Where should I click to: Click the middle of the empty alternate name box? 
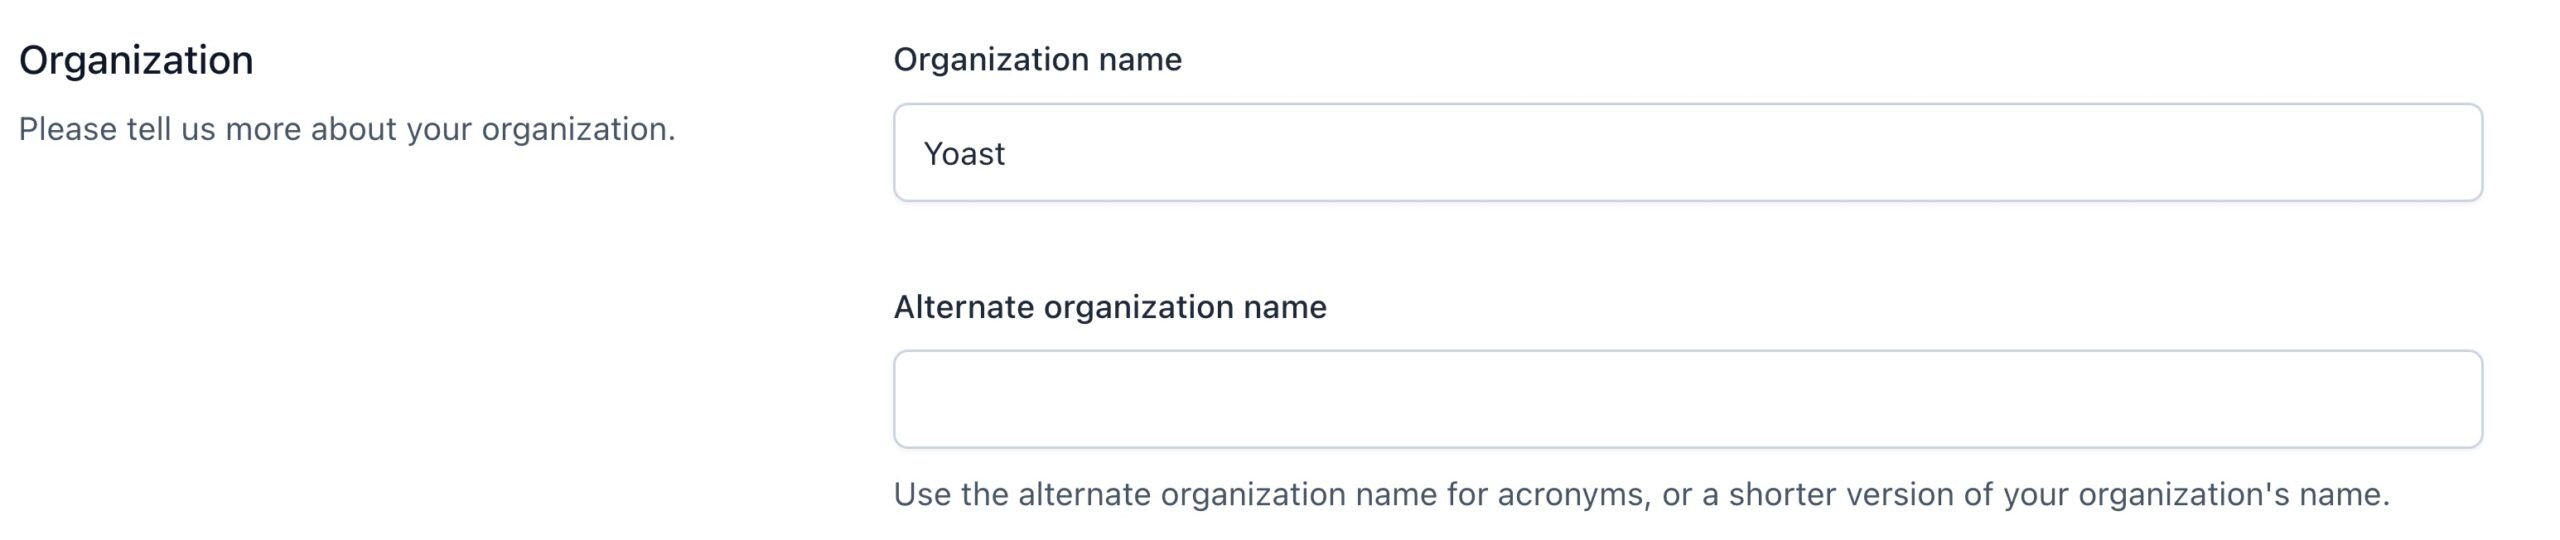coord(1687,399)
